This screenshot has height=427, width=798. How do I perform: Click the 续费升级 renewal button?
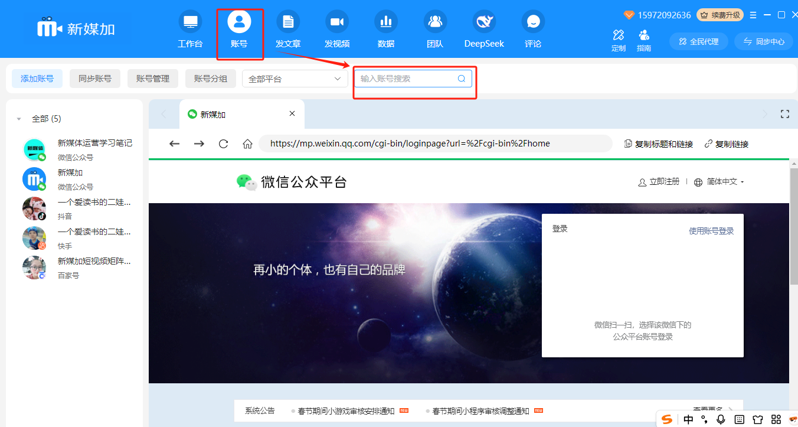720,15
